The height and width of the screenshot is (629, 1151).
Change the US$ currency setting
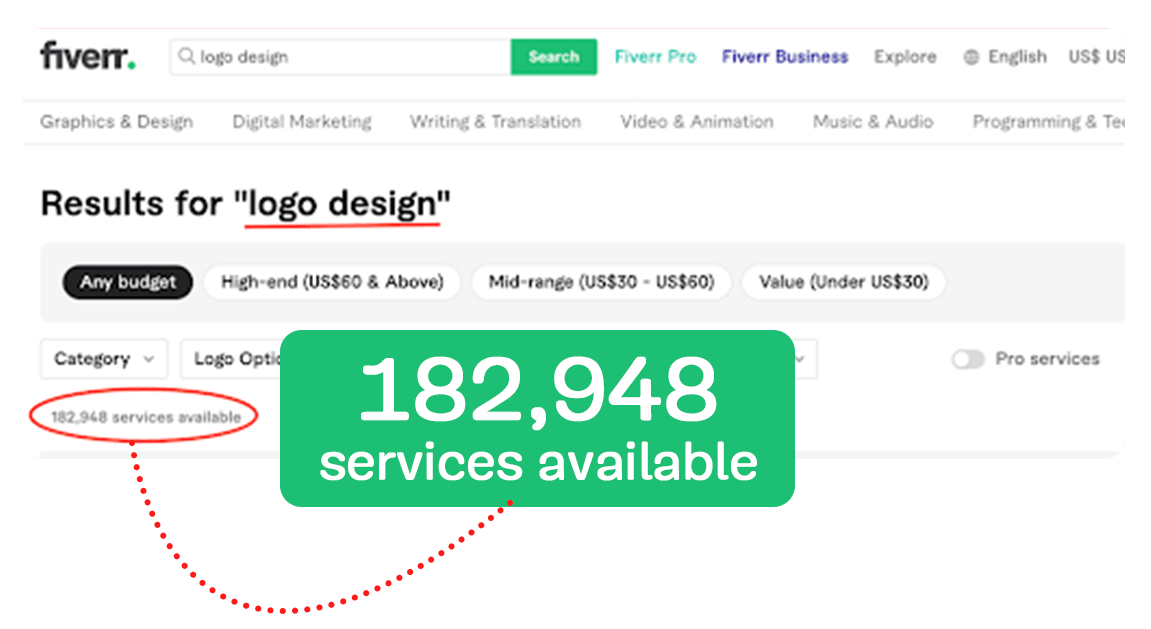(x=1095, y=57)
